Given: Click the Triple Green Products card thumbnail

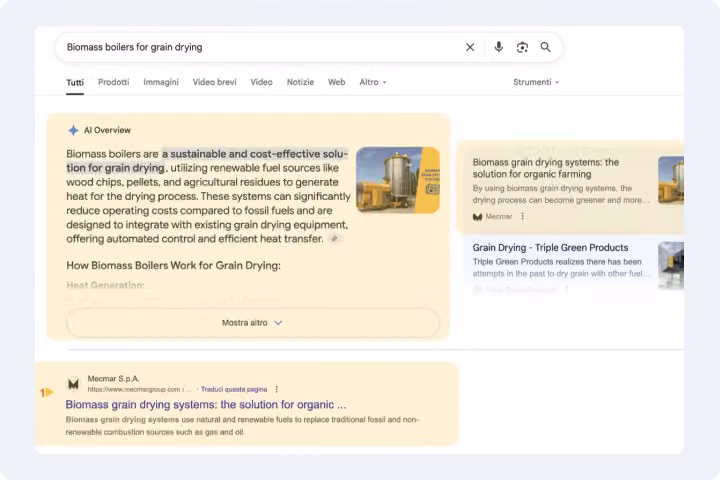Looking at the screenshot, I should [x=671, y=265].
